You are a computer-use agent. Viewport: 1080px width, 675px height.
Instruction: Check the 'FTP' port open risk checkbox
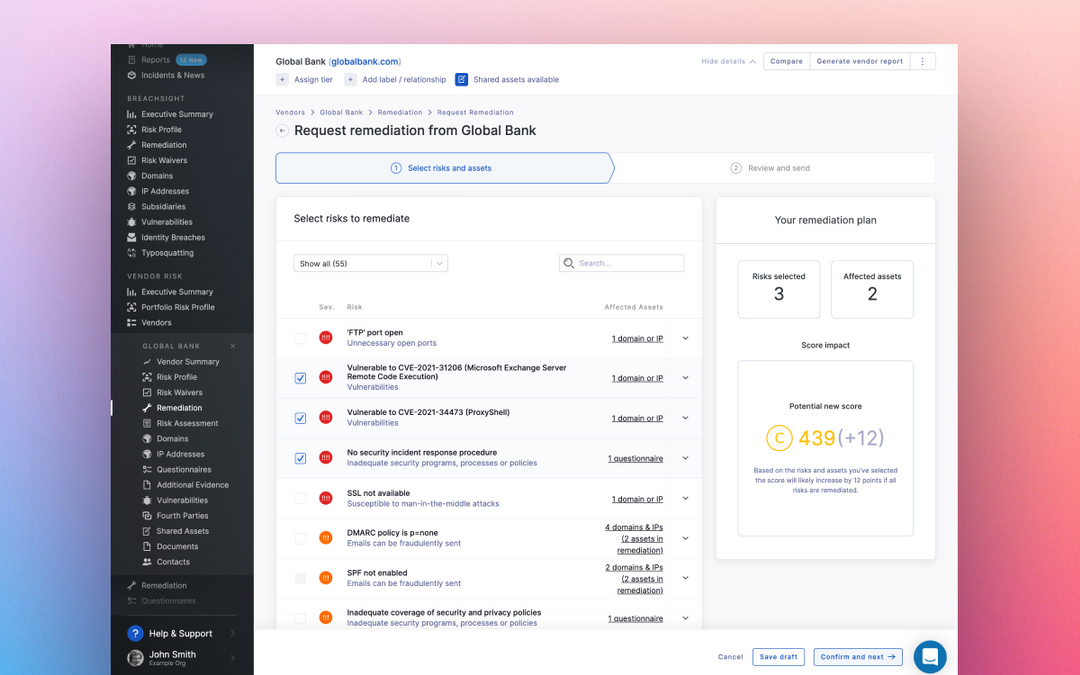point(299,338)
